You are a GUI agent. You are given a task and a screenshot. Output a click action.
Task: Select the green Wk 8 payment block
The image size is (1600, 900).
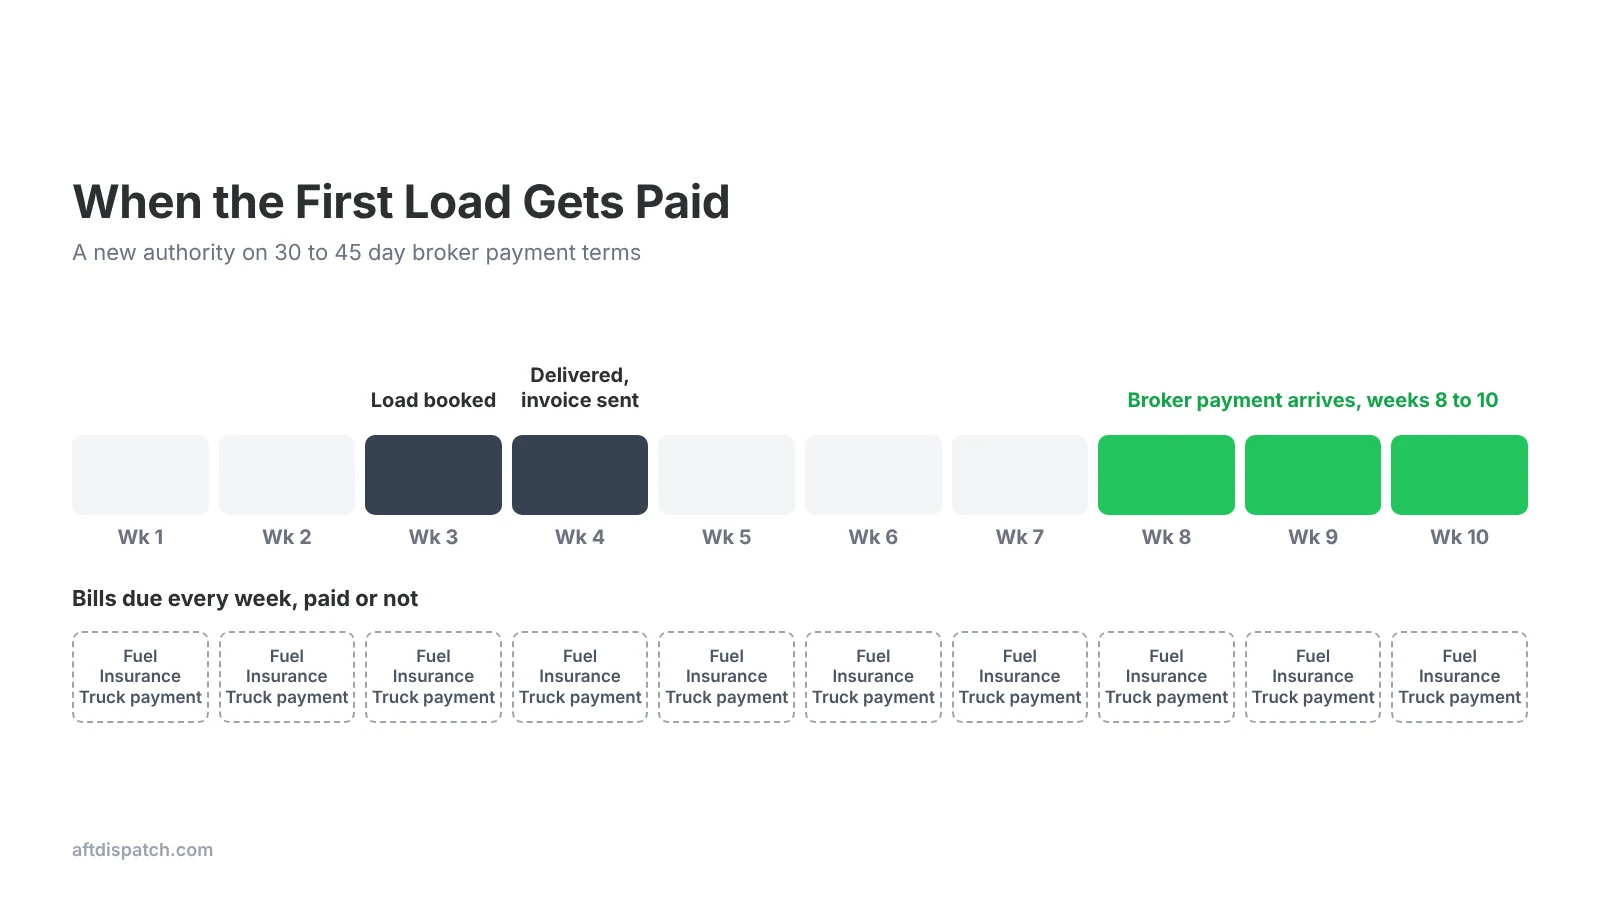(1166, 475)
